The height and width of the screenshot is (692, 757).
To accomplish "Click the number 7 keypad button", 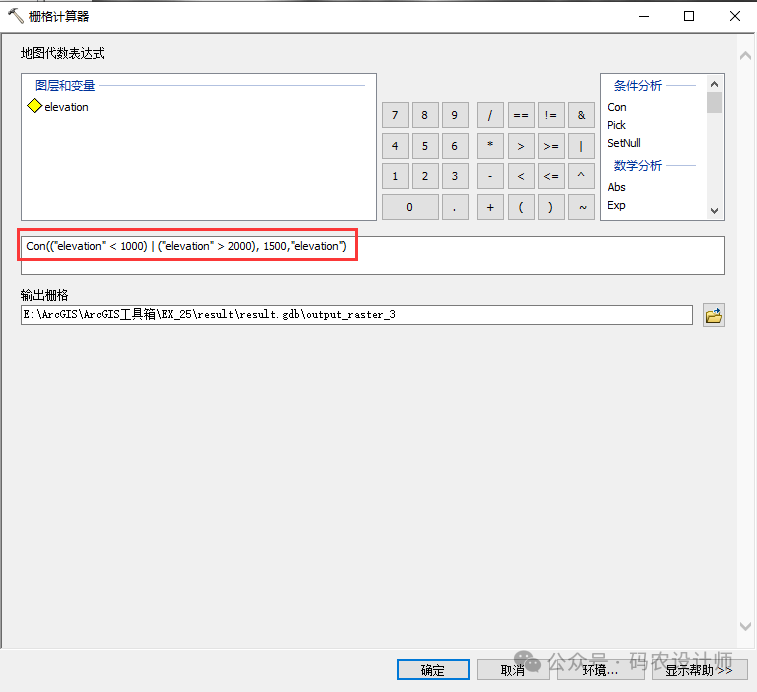I will (395, 115).
